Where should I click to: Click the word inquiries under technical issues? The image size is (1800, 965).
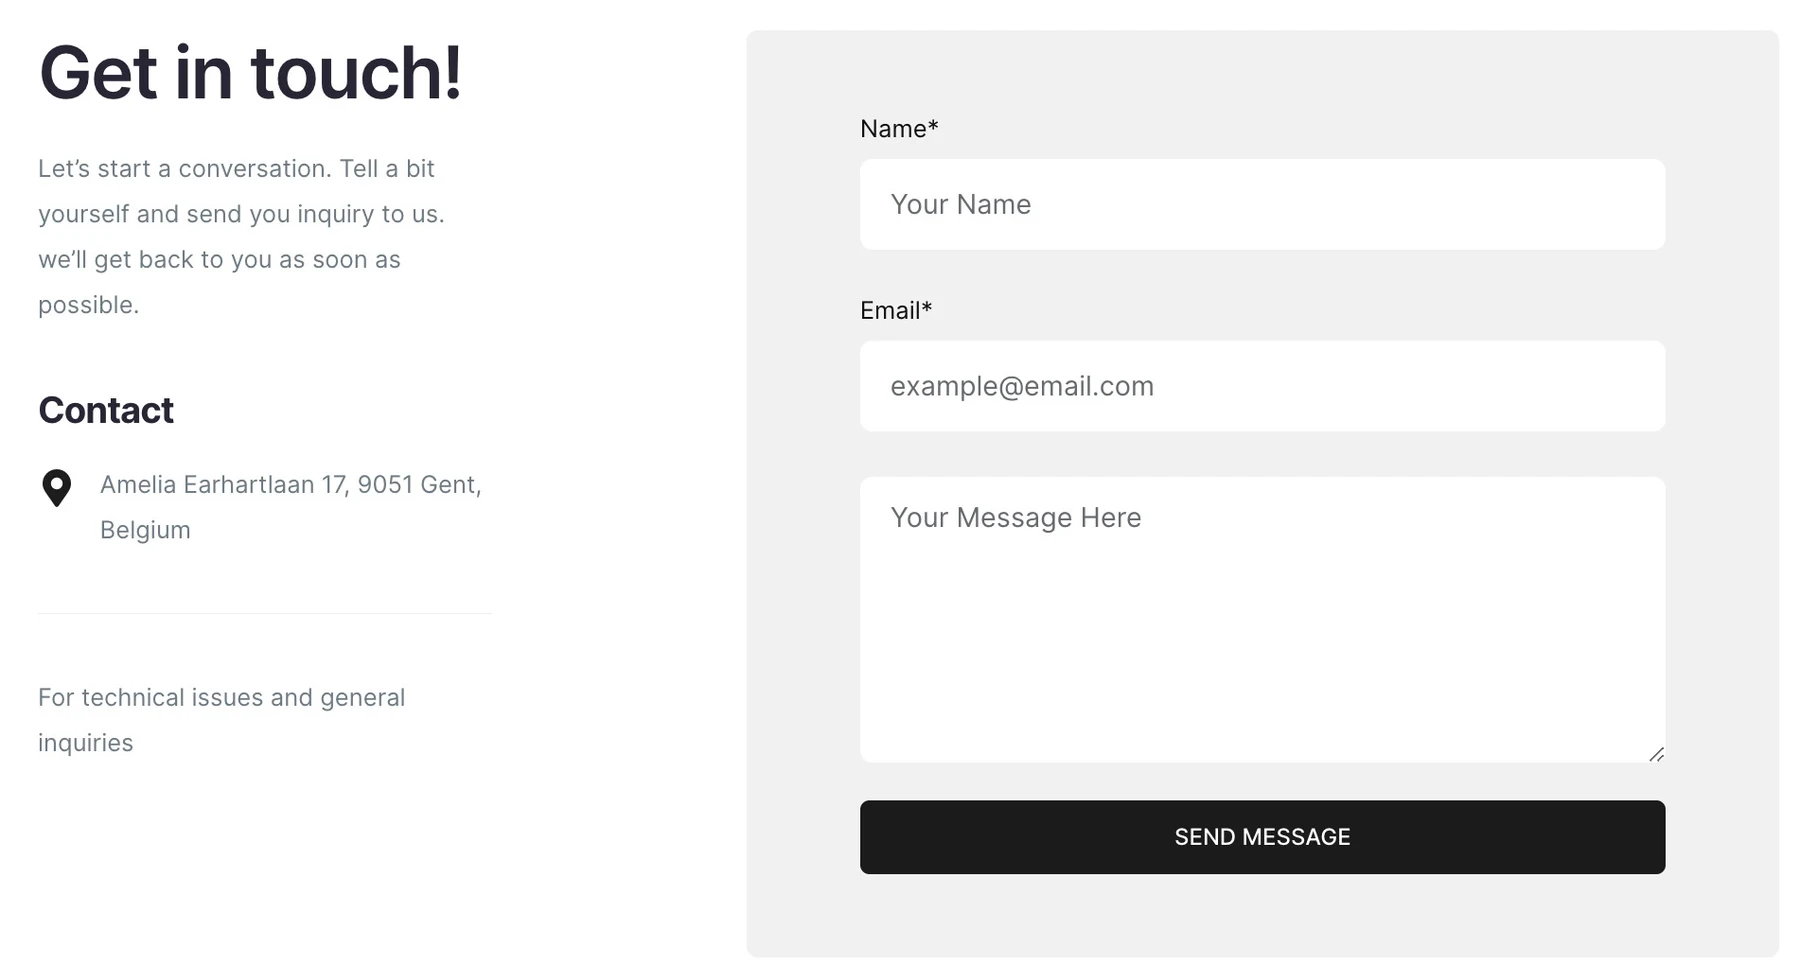(85, 743)
